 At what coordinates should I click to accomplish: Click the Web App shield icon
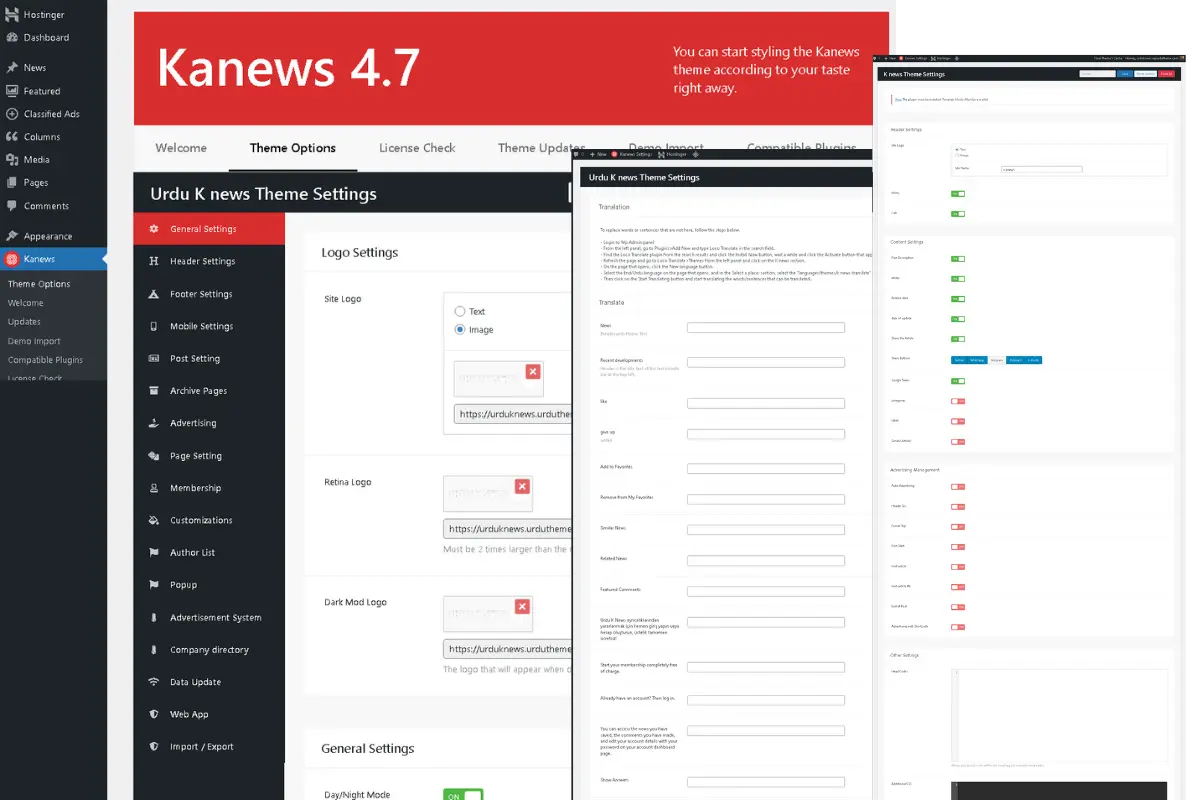tap(154, 714)
